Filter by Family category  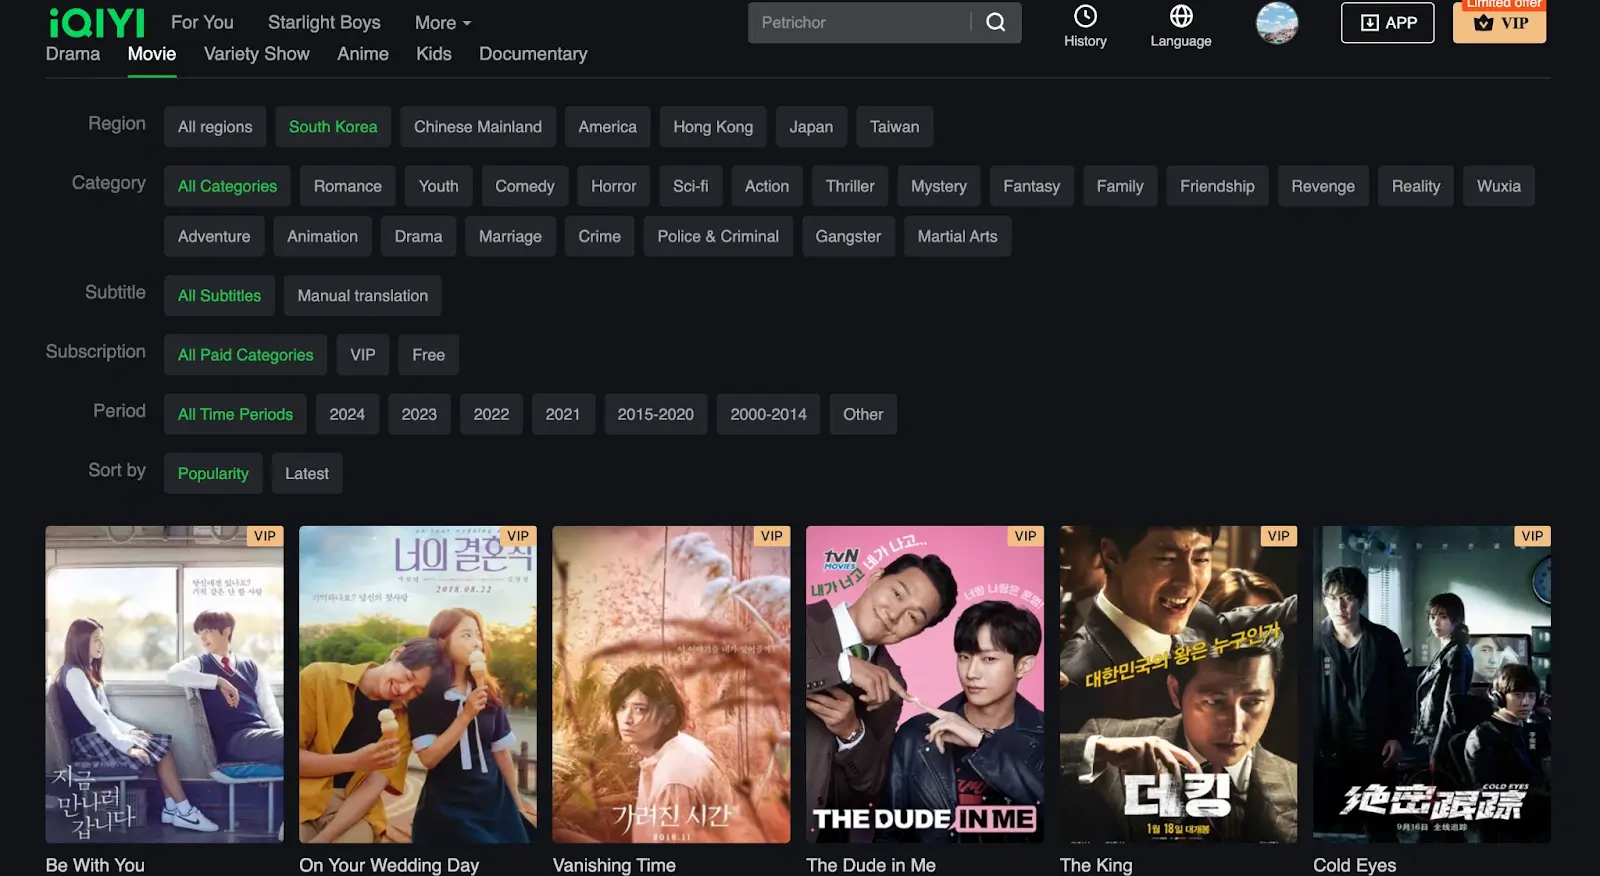coord(1120,186)
